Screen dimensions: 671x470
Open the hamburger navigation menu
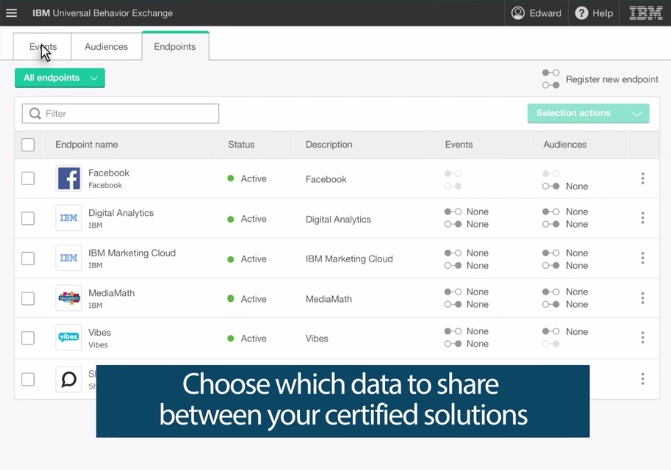pos(12,13)
